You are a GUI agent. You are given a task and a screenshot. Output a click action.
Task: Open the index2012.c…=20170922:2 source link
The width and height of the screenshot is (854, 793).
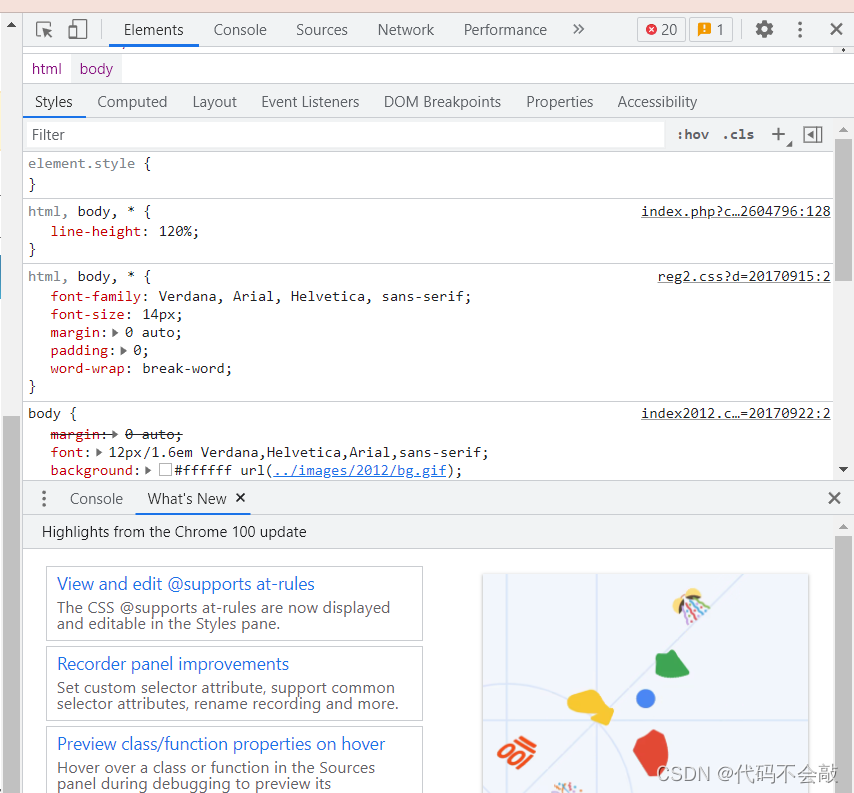(x=735, y=413)
